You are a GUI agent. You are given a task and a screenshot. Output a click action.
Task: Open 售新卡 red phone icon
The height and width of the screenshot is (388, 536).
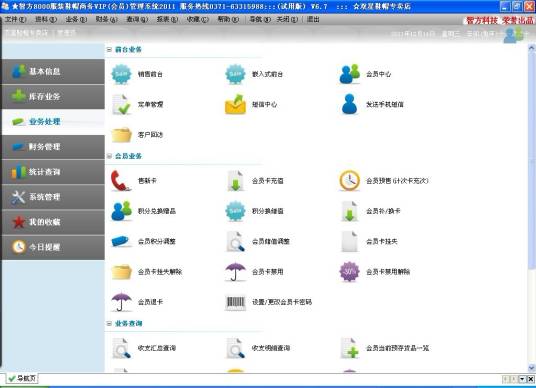121,180
